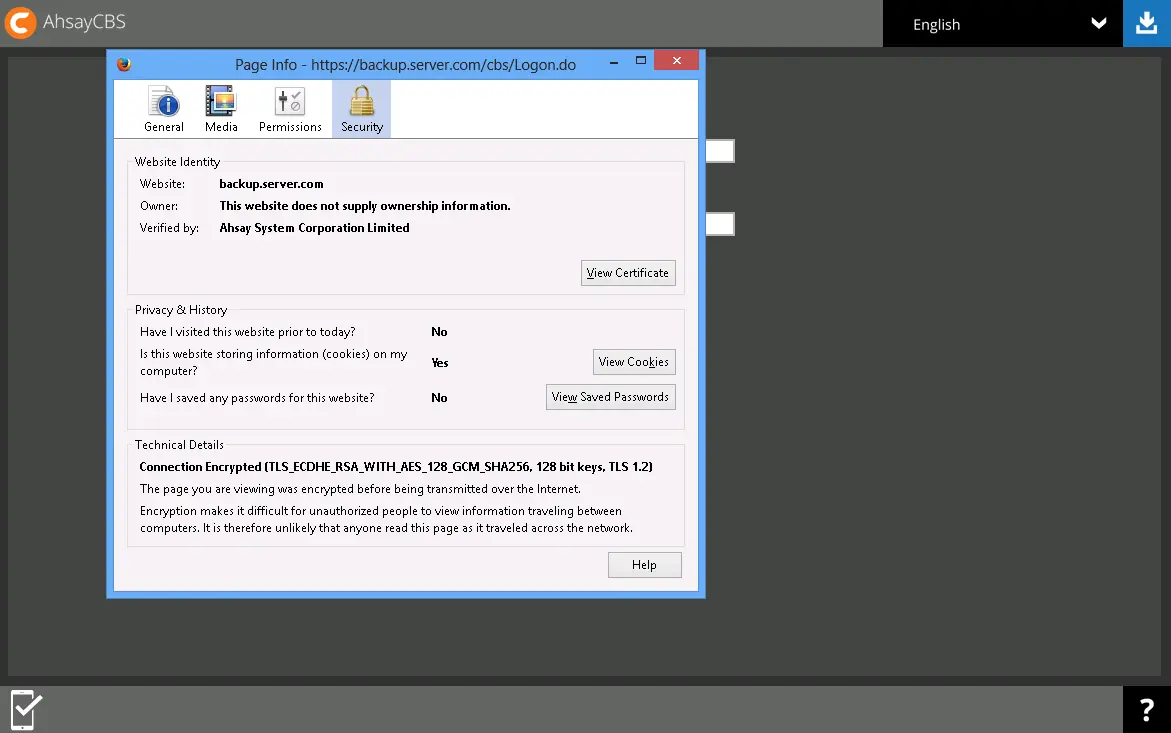Viewport: 1171px width, 733px height.
Task: Open the question mark help icon
Action: click(1146, 709)
